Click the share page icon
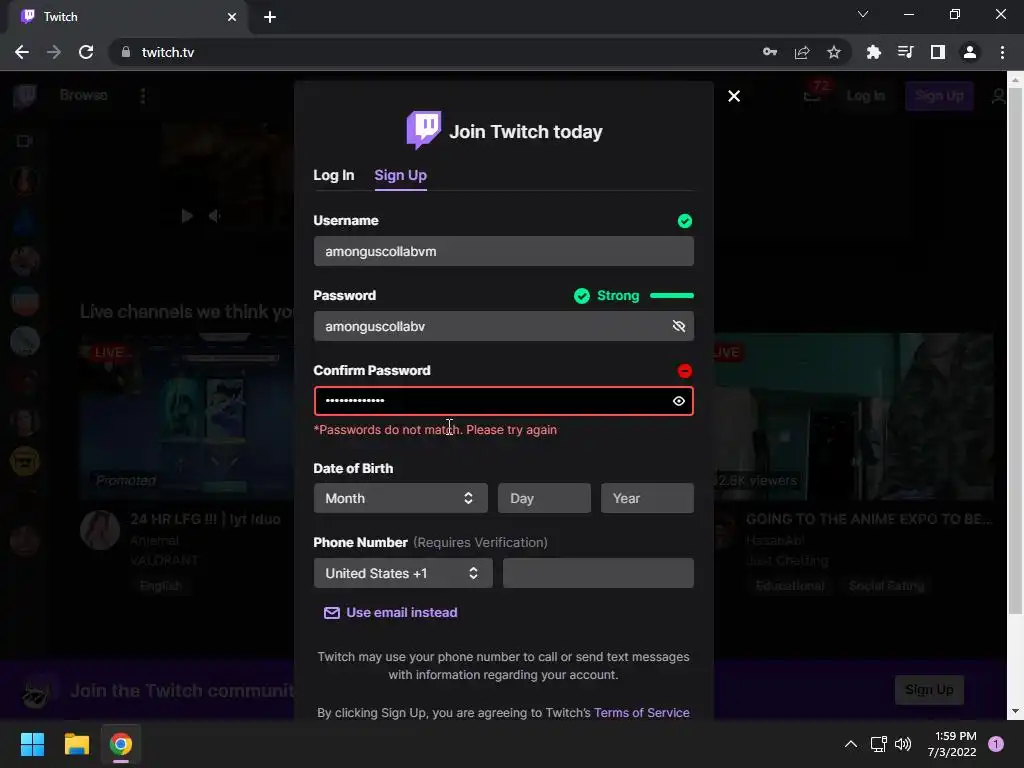Screen dimensions: 1024x768 click(x=802, y=52)
